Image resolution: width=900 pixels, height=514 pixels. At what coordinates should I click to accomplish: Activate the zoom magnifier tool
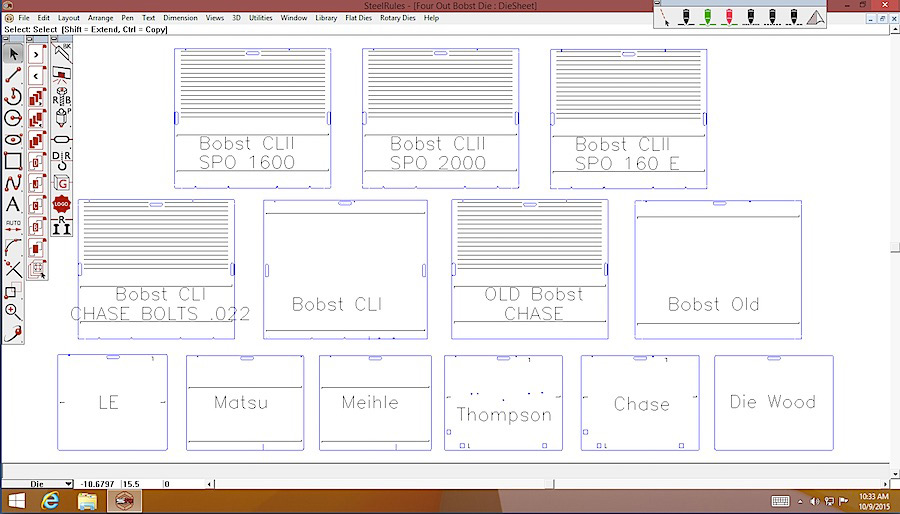click(x=13, y=311)
